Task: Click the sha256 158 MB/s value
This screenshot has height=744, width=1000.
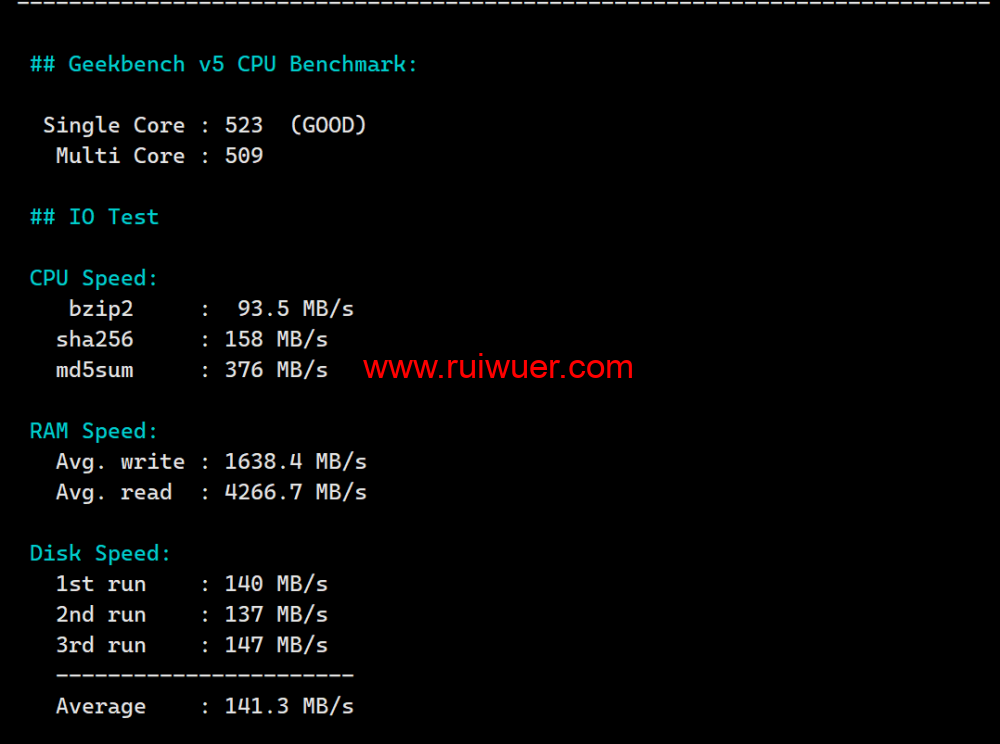Action: tap(276, 340)
